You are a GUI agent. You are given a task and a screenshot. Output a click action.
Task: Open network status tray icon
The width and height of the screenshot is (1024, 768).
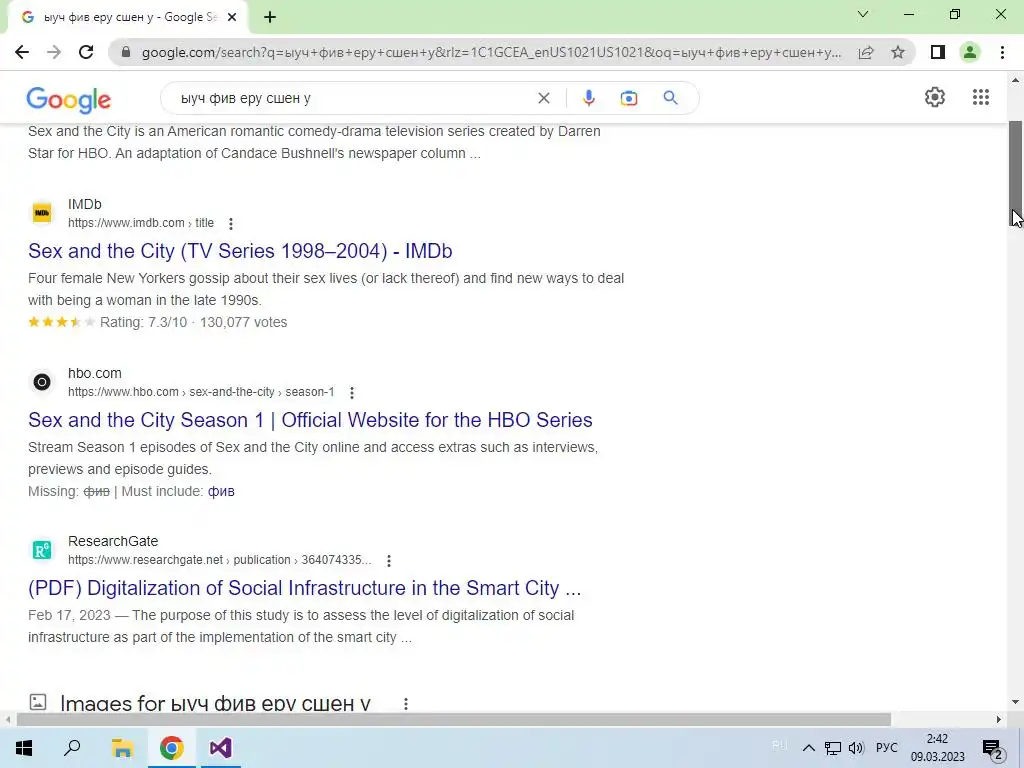(833, 748)
